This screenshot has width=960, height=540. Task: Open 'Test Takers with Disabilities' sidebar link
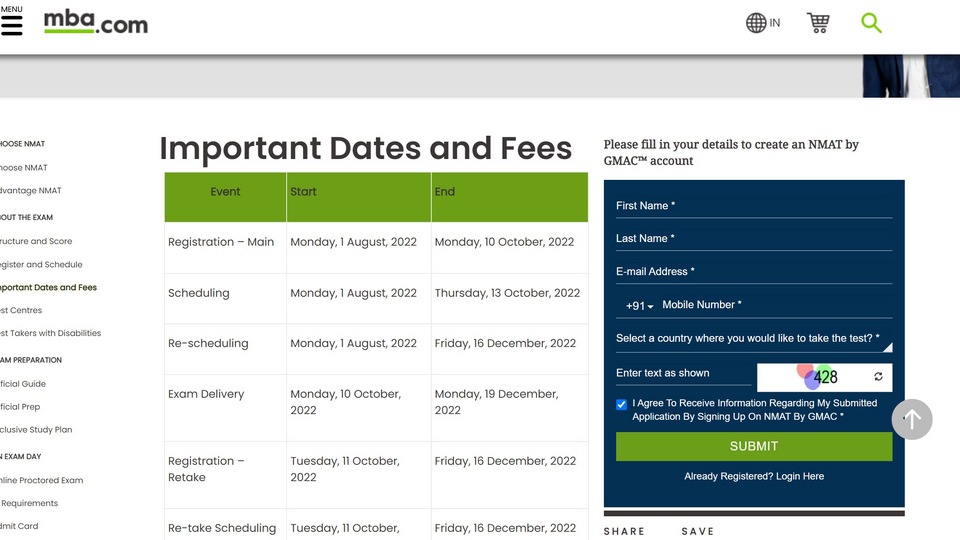click(50, 333)
